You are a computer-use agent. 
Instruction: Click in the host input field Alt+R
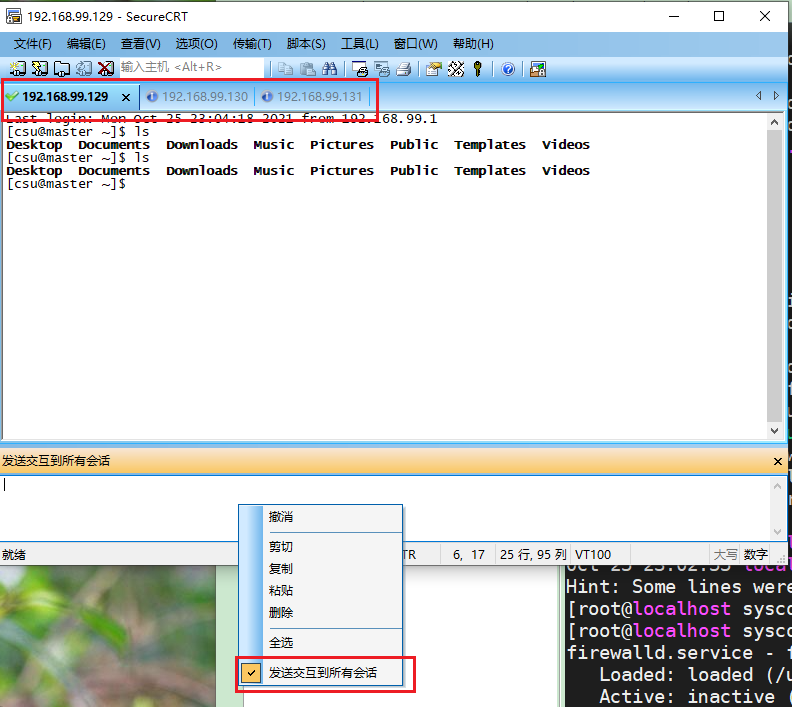191,67
